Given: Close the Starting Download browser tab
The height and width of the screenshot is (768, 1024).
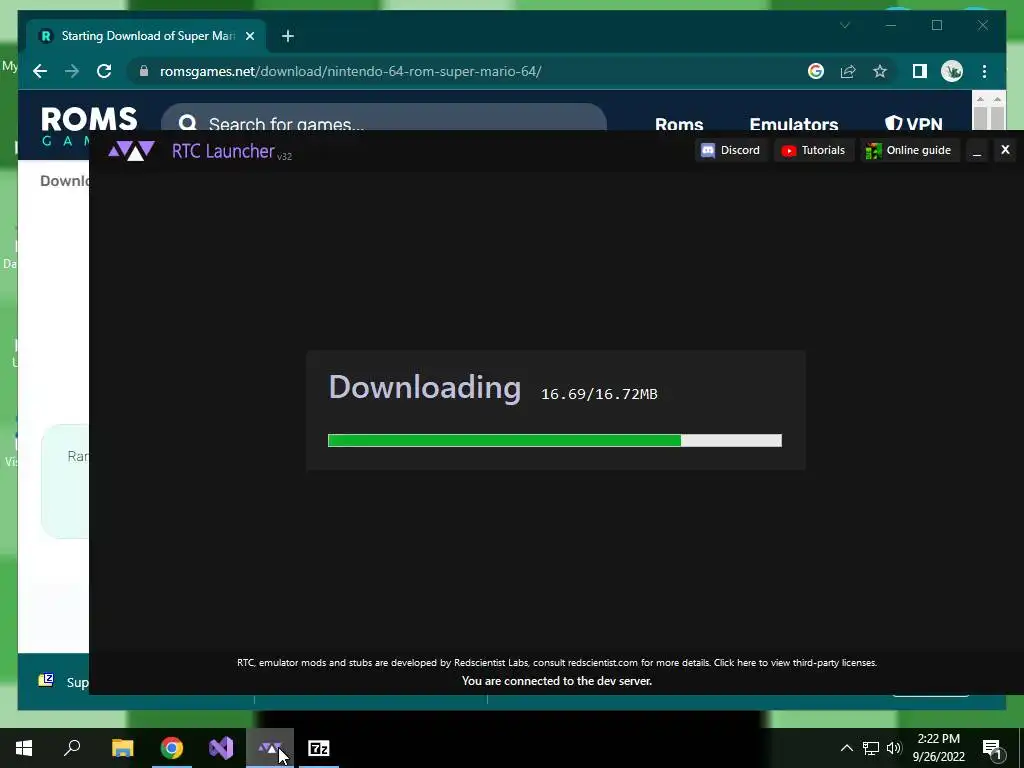Looking at the screenshot, I should click(x=249, y=36).
